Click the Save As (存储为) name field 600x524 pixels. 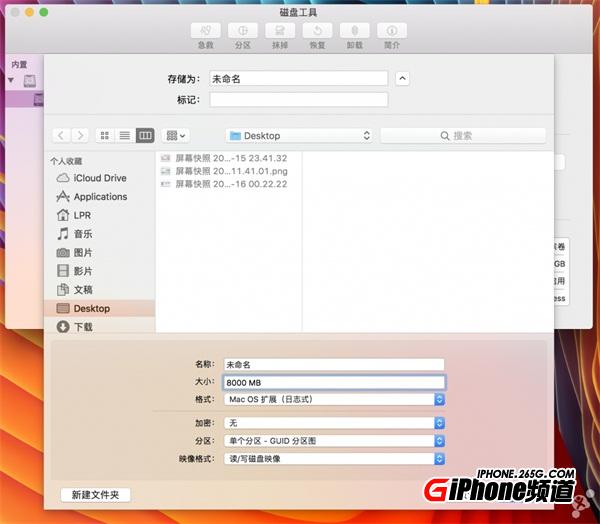298,78
